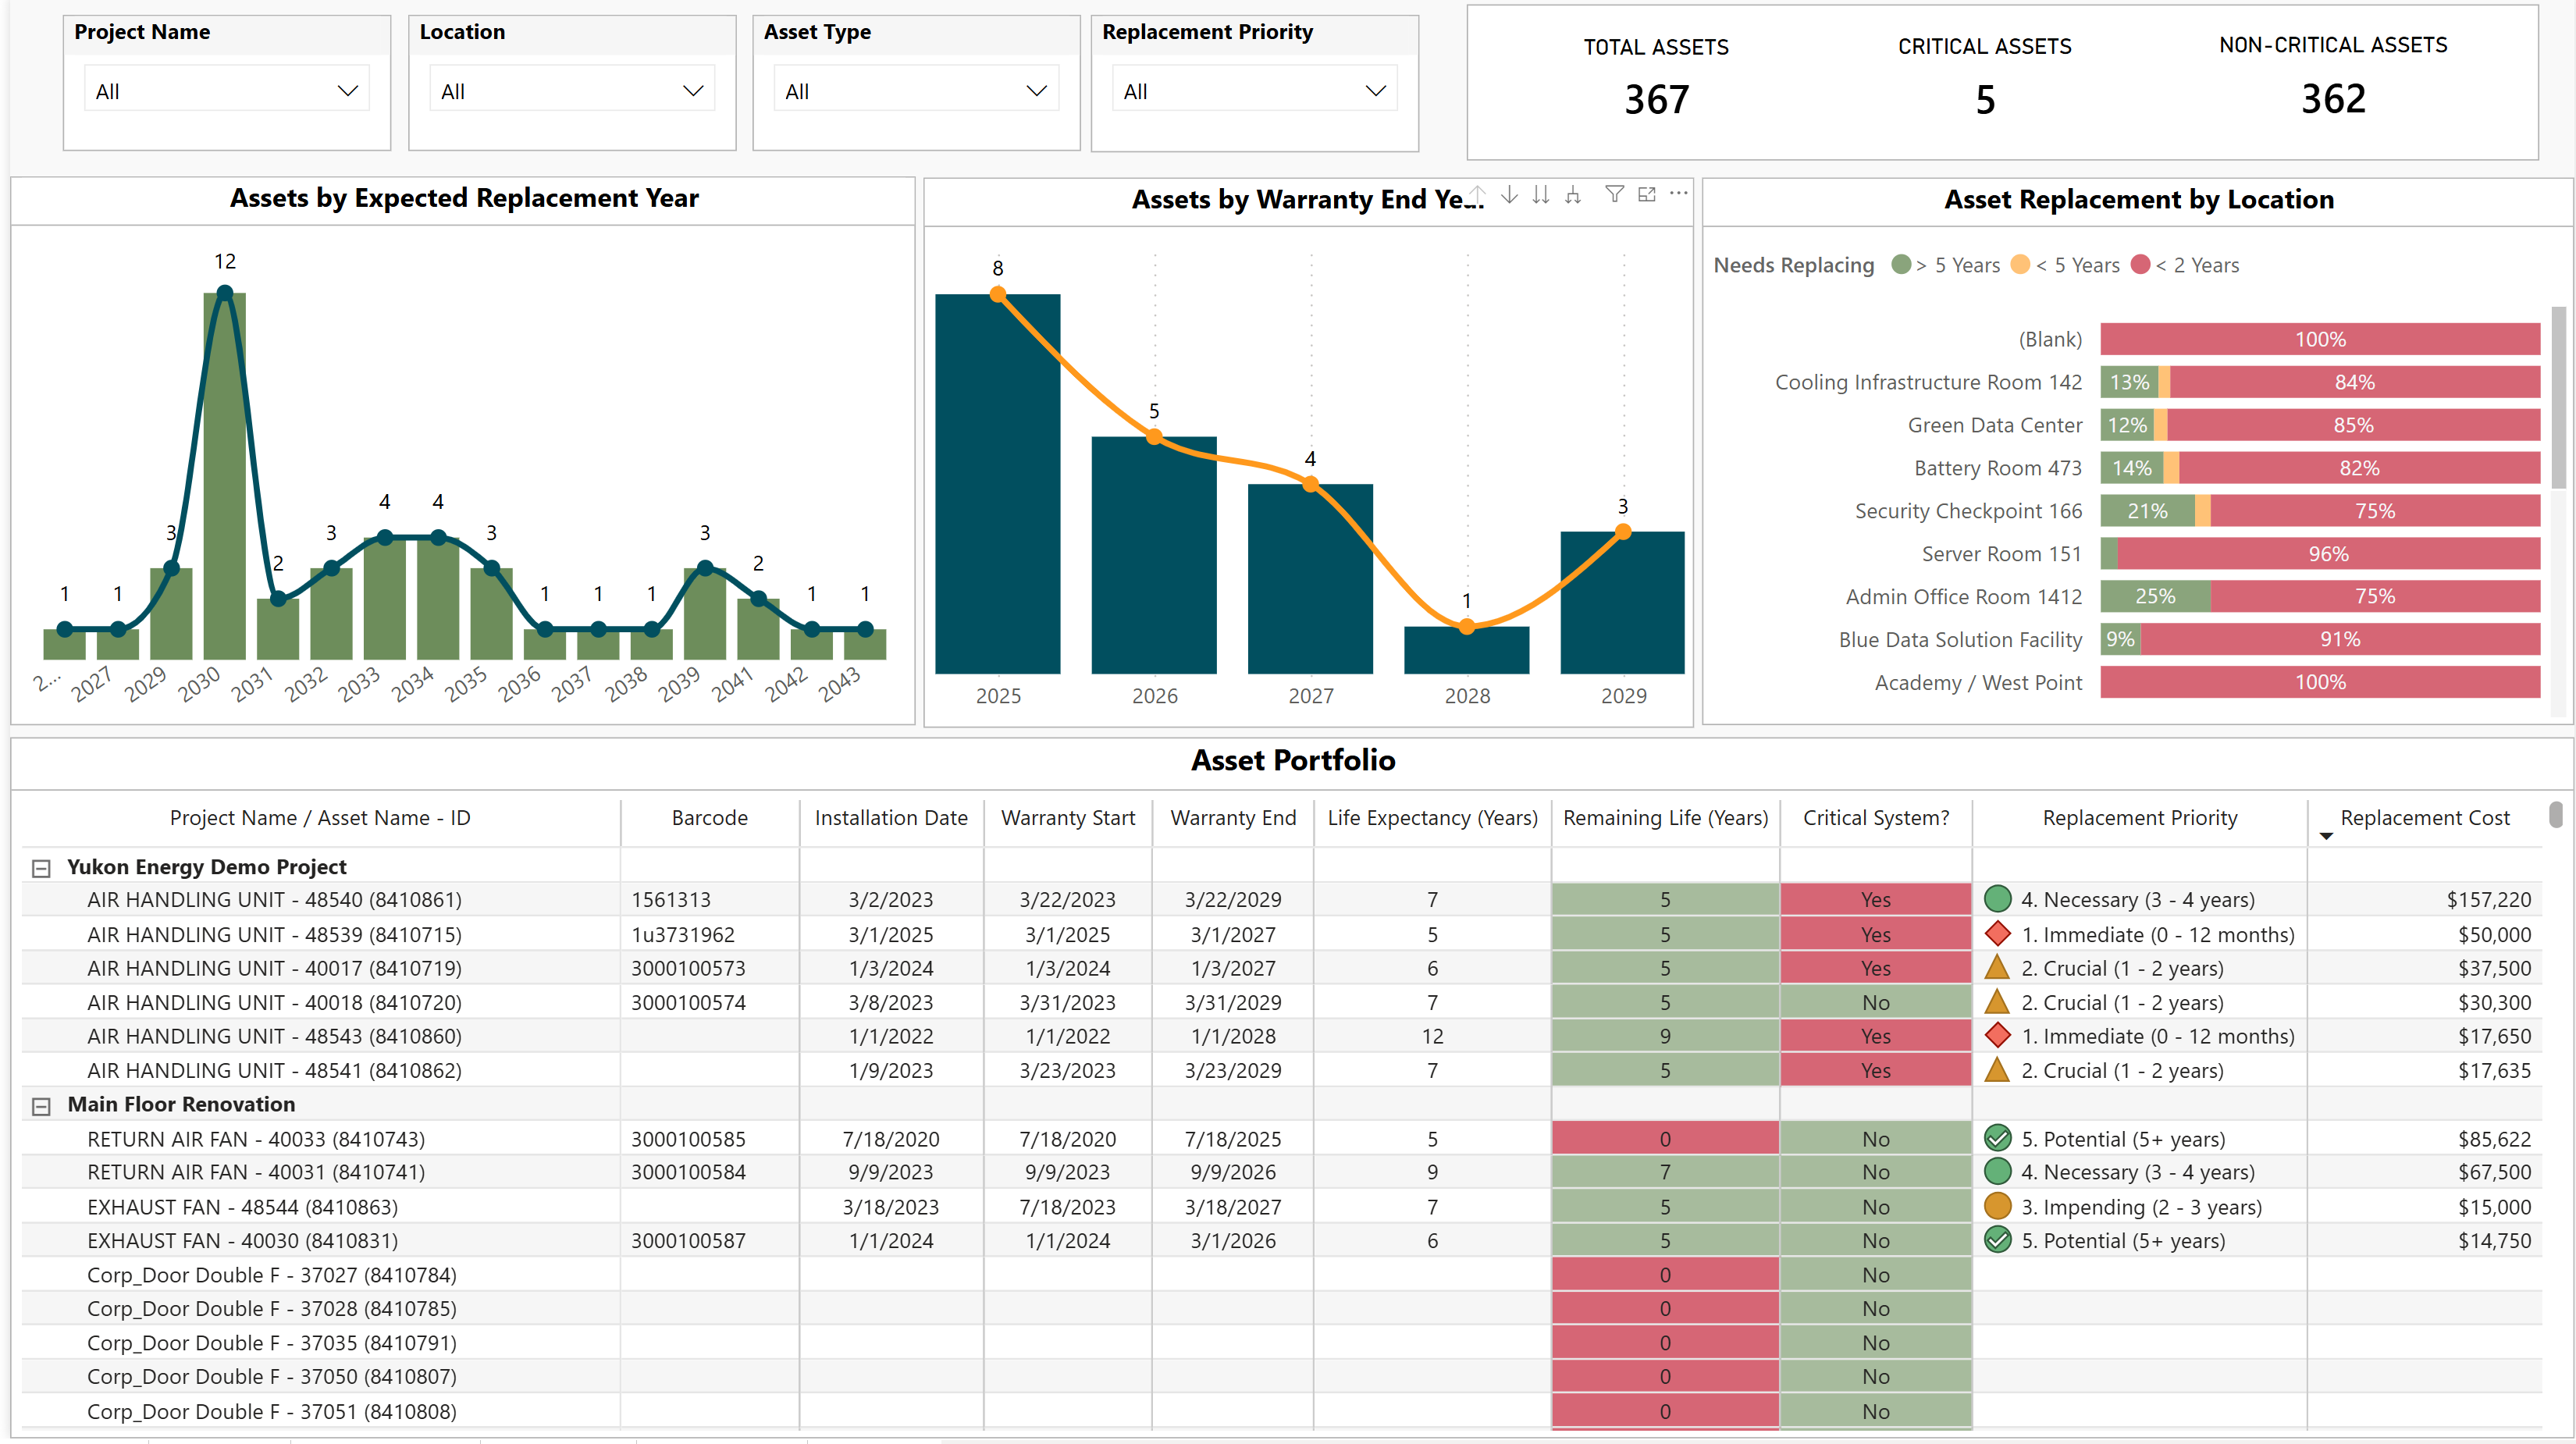Image resolution: width=2576 pixels, height=1444 pixels.
Task: Expand all down one level icon
Action: pos(1573,194)
